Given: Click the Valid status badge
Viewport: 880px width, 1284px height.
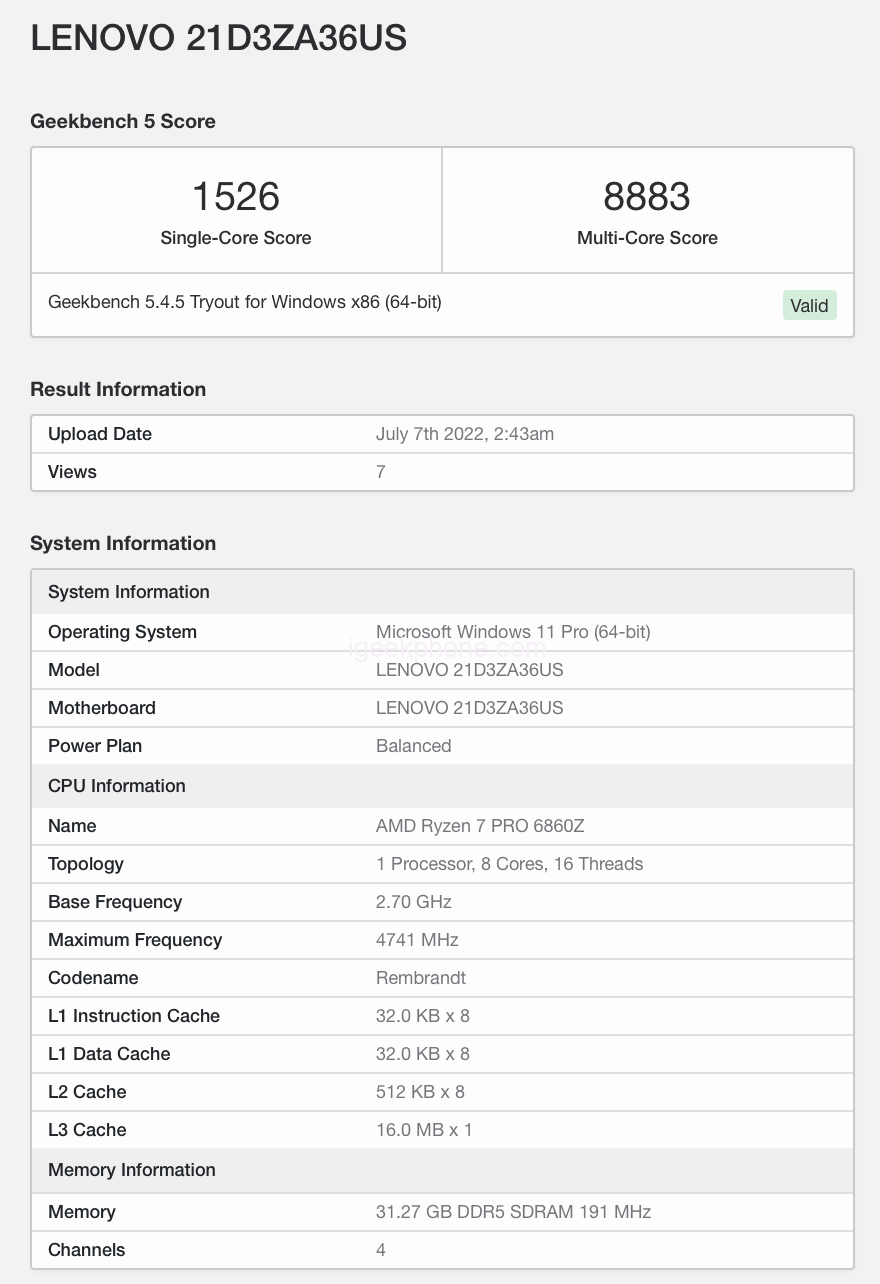Looking at the screenshot, I should (809, 306).
